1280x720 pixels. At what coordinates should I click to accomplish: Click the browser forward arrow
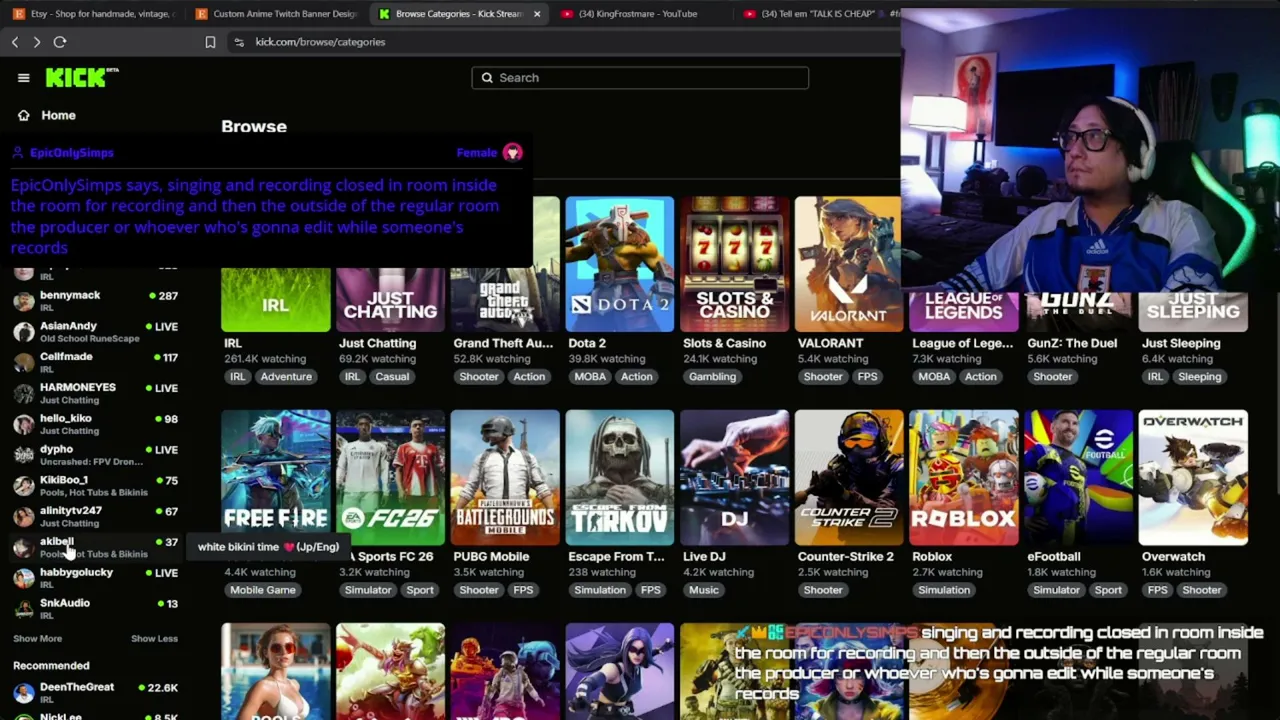37,42
